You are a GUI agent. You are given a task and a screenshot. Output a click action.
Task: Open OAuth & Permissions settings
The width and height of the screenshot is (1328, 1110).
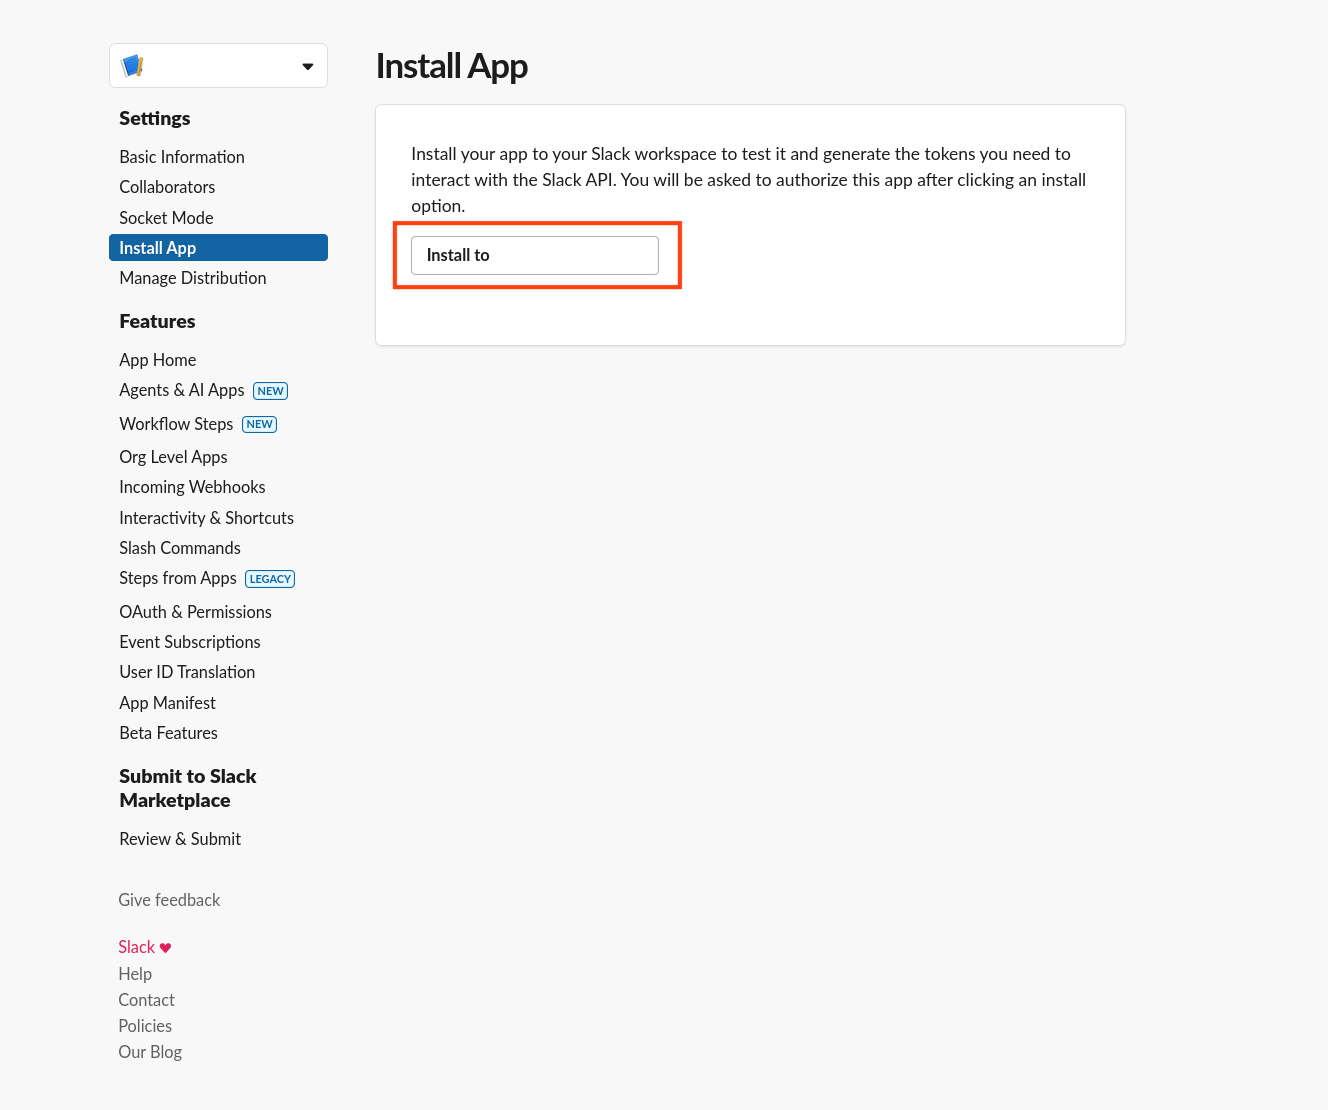195,612
